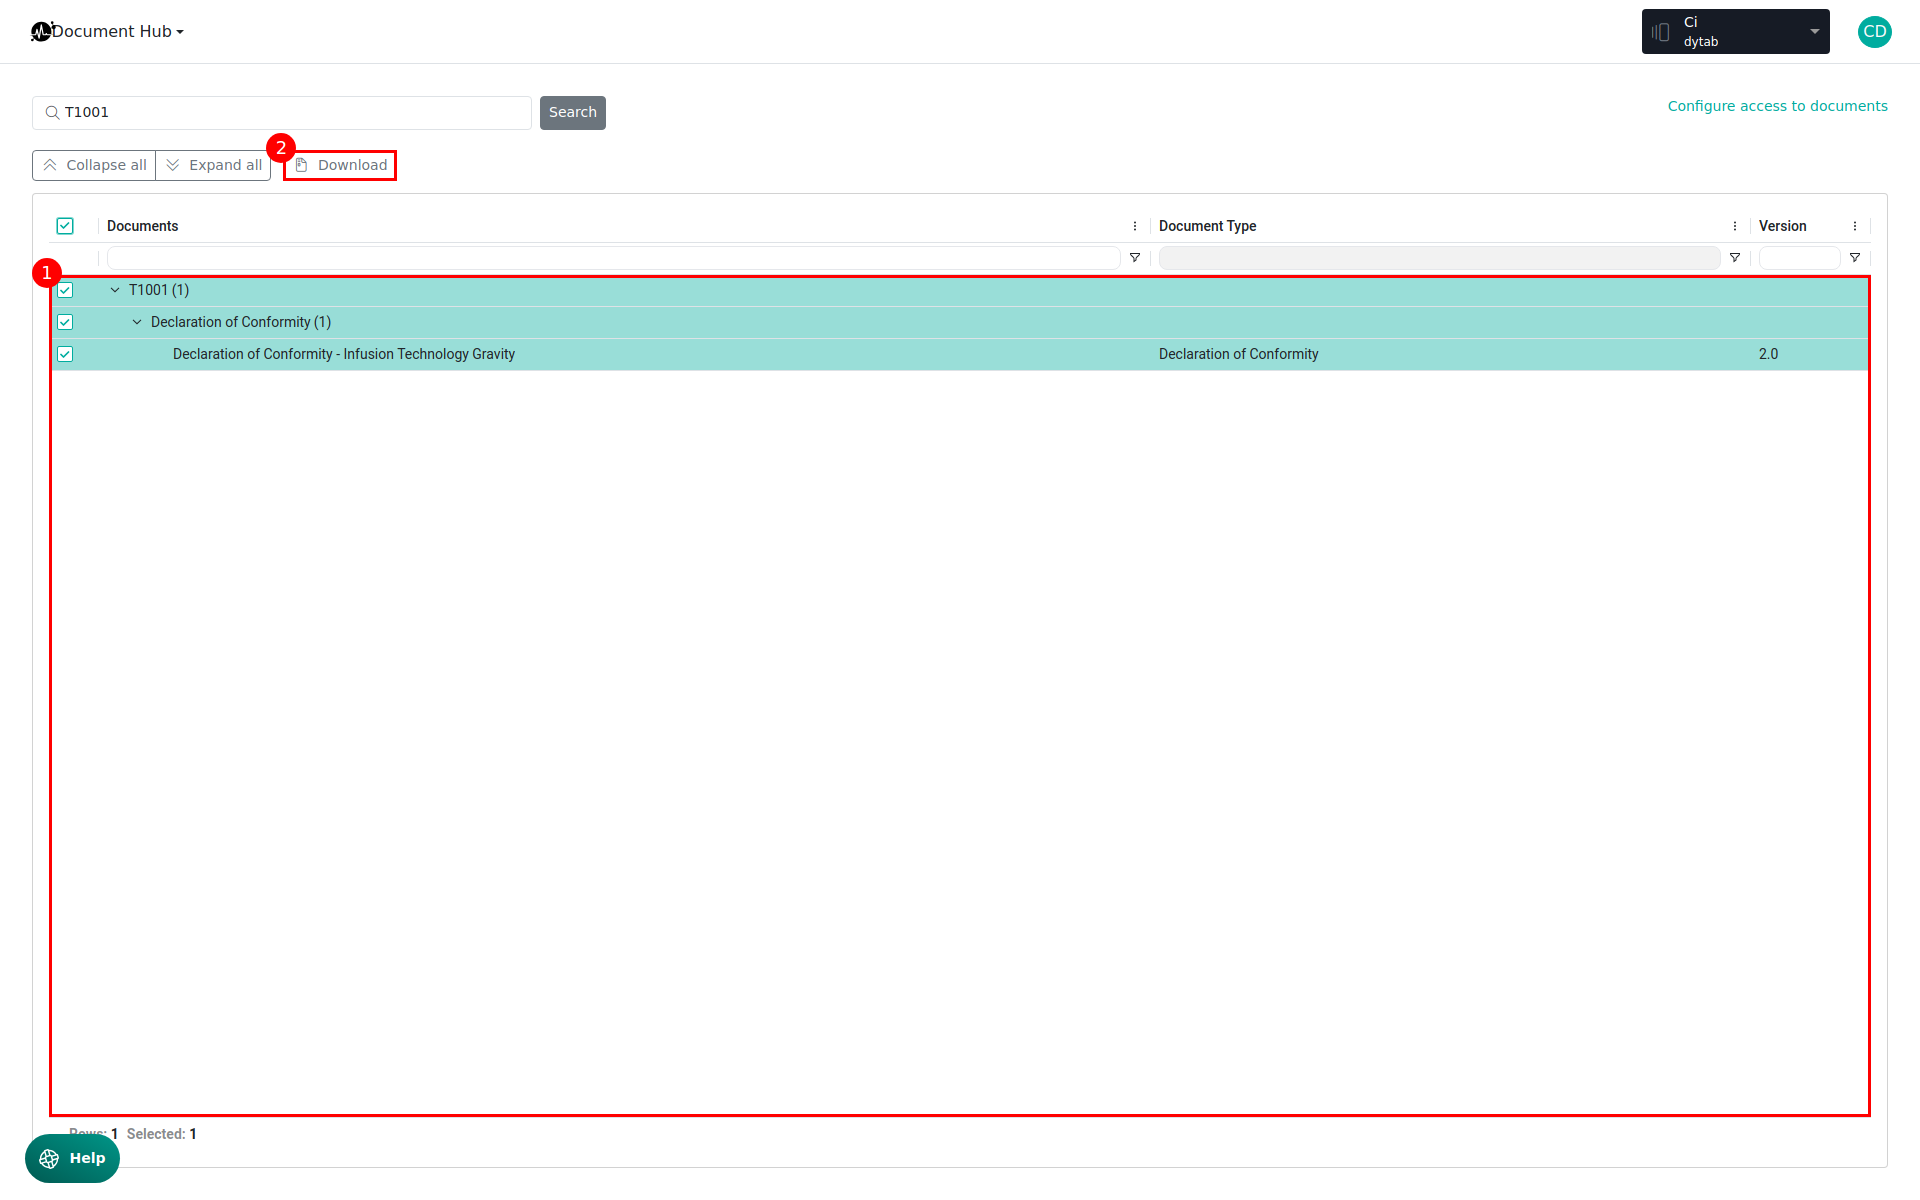Click the Document Type filter funnel icon
Screen dimensions: 1920x1200
[1734, 258]
